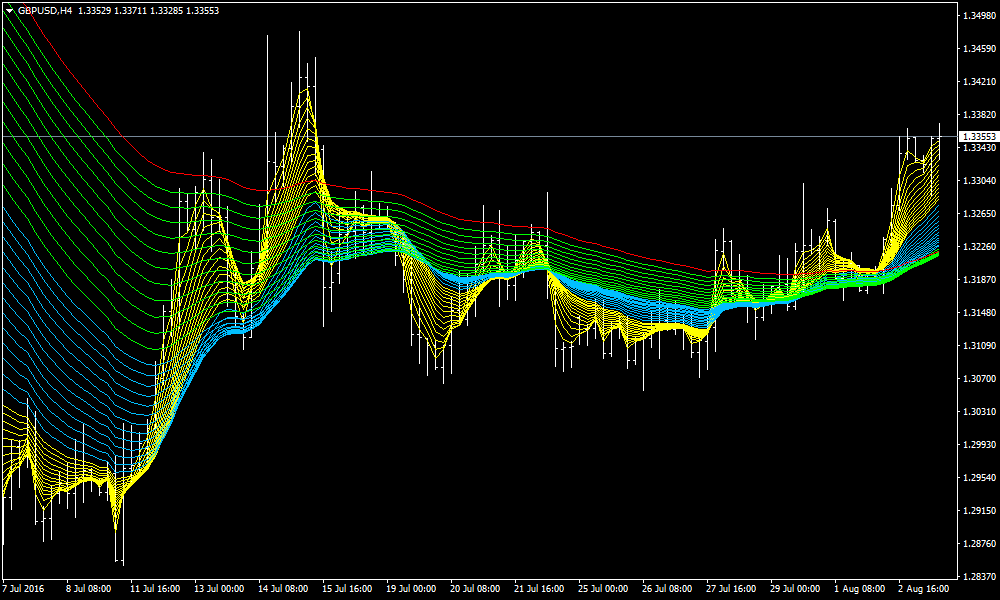Click the 21 Jul 16:00 time label
The width and height of the screenshot is (1000, 600).
tap(539, 589)
